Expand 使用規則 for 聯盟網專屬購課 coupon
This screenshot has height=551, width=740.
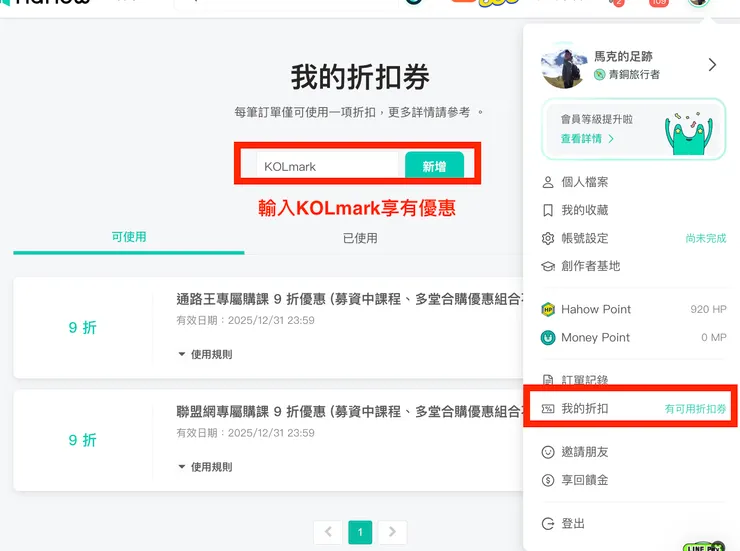point(205,467)
